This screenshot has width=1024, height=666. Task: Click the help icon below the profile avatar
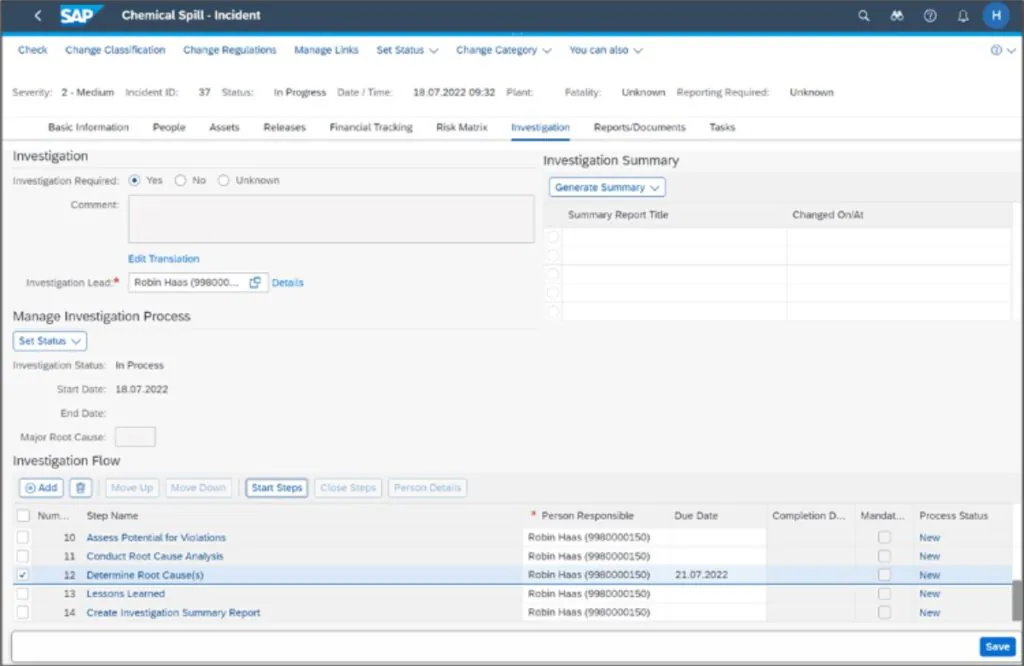(996, 50)
